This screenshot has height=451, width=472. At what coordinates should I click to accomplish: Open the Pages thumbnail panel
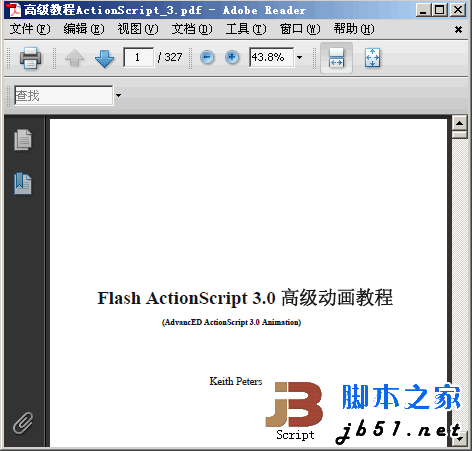pos(23,140)
